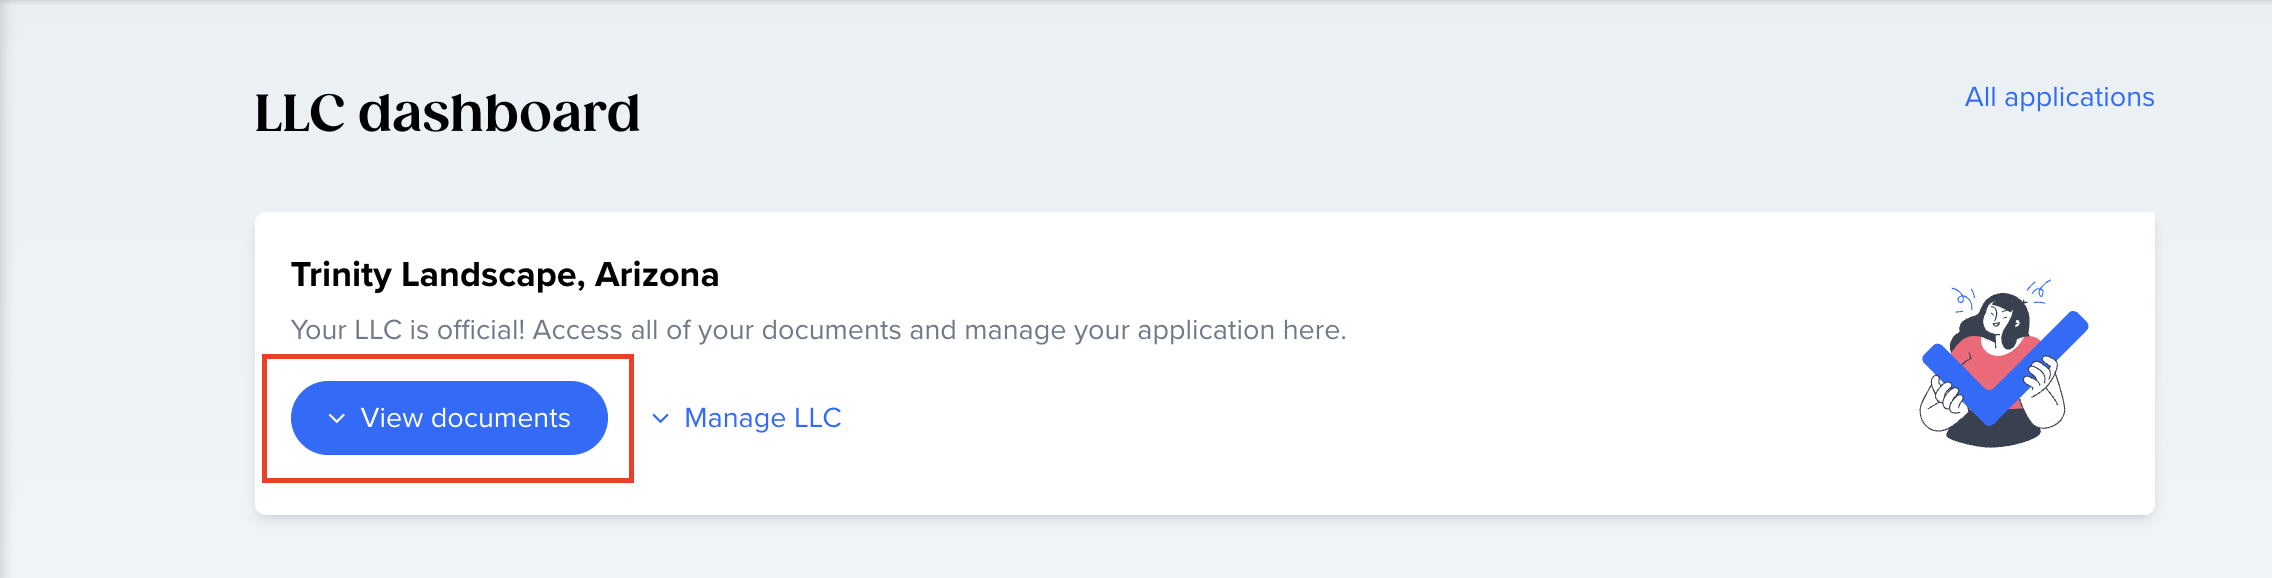The height and width of the screenshot is (578, 2272).
Task: Click the LLC dashboard heading
Action: click(x=447, y=112)
